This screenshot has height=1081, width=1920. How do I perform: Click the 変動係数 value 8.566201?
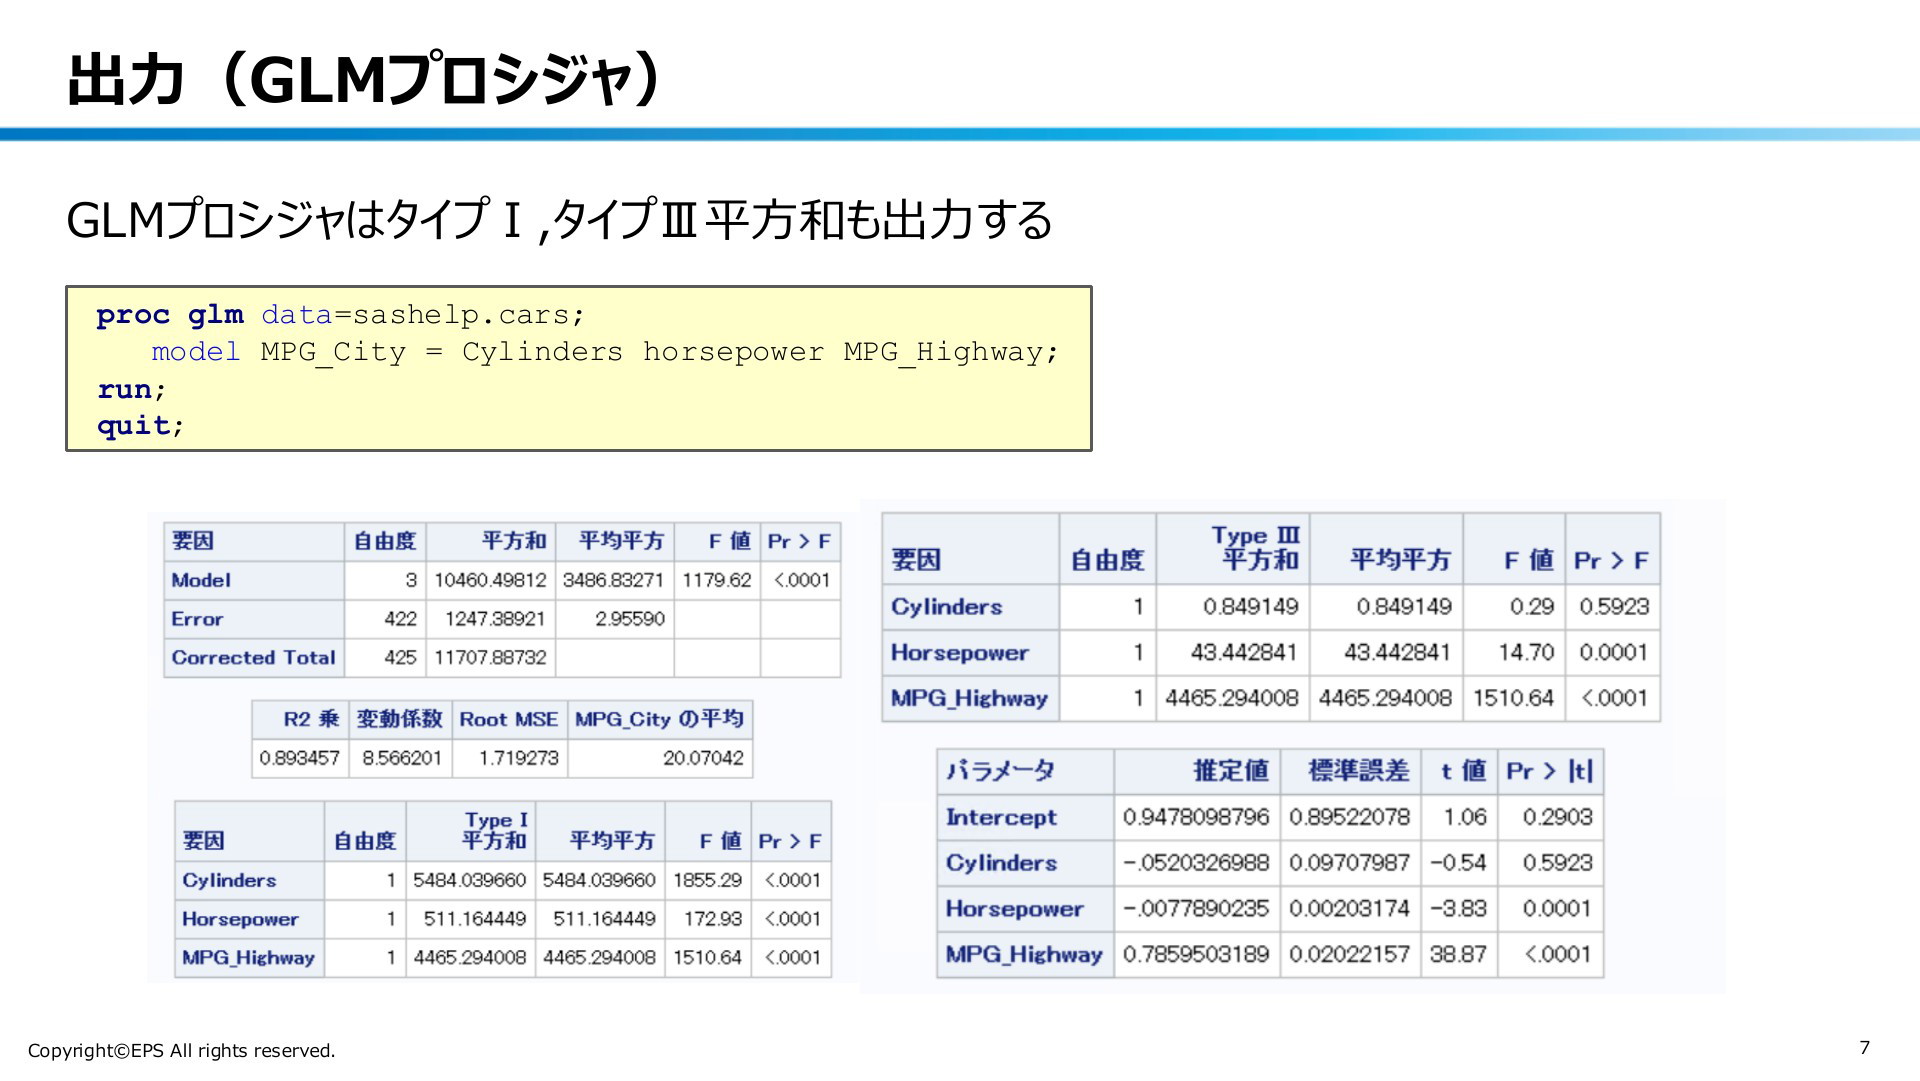(402, 758)
